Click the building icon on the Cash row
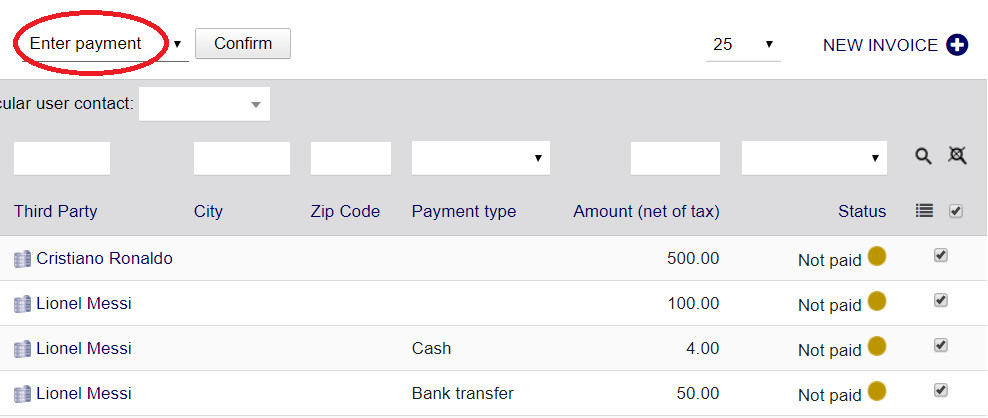This screenshot has height=418, width=988. point(23,349)
